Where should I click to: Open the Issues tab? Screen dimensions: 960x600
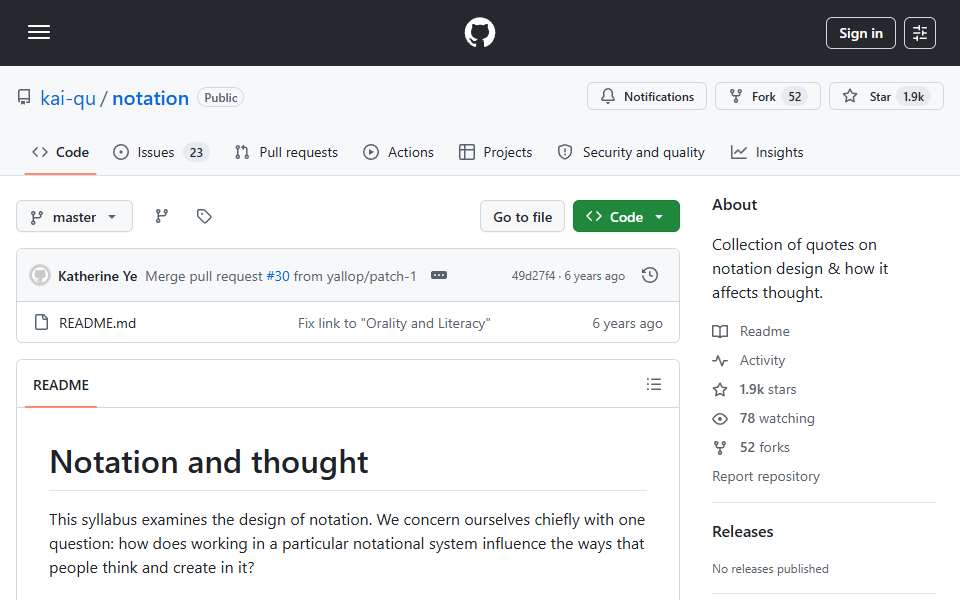[161, 152]
